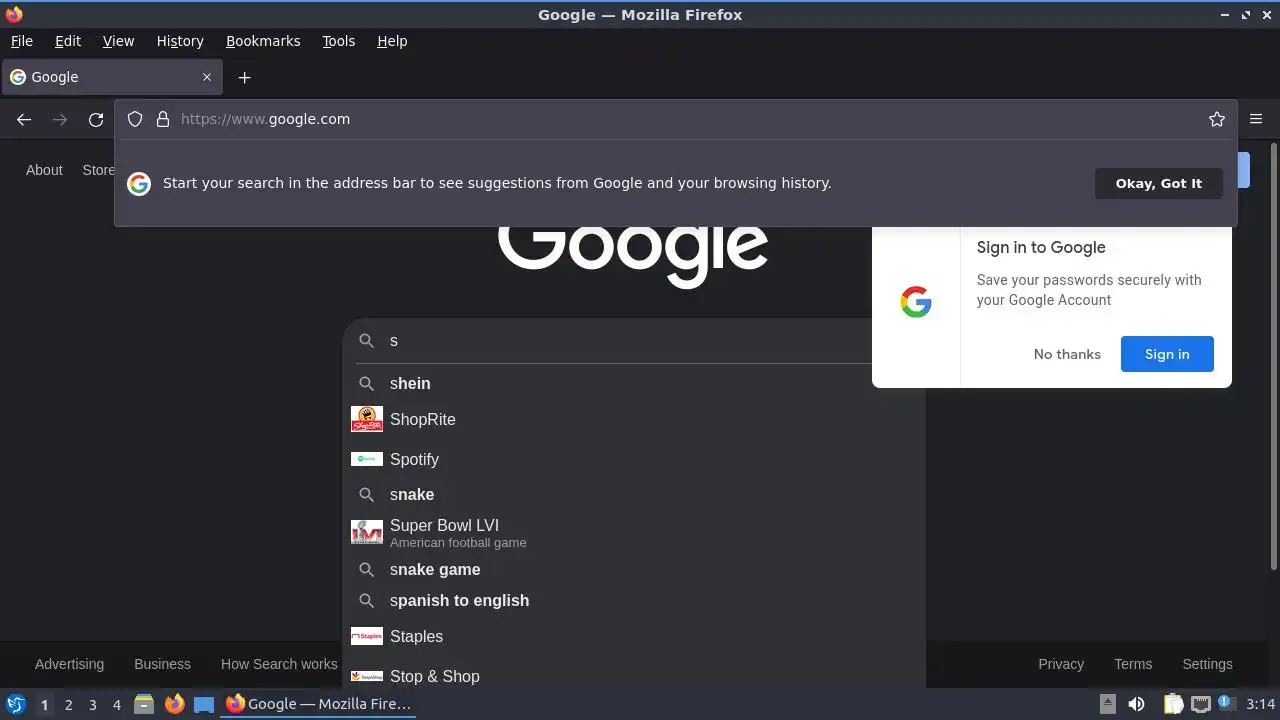Click the blue 'Sign in' button
The width and height of the screenshot is (1280, 720).
(1167, 354)
